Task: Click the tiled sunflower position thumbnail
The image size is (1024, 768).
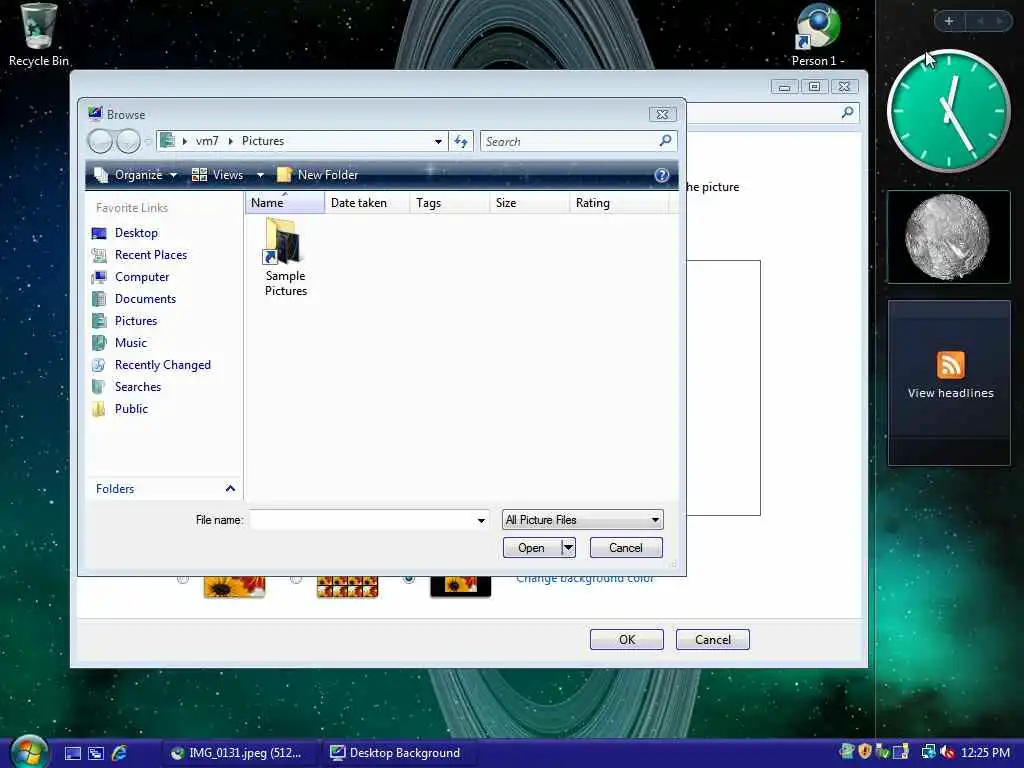Action: click(x=347, y=586)
